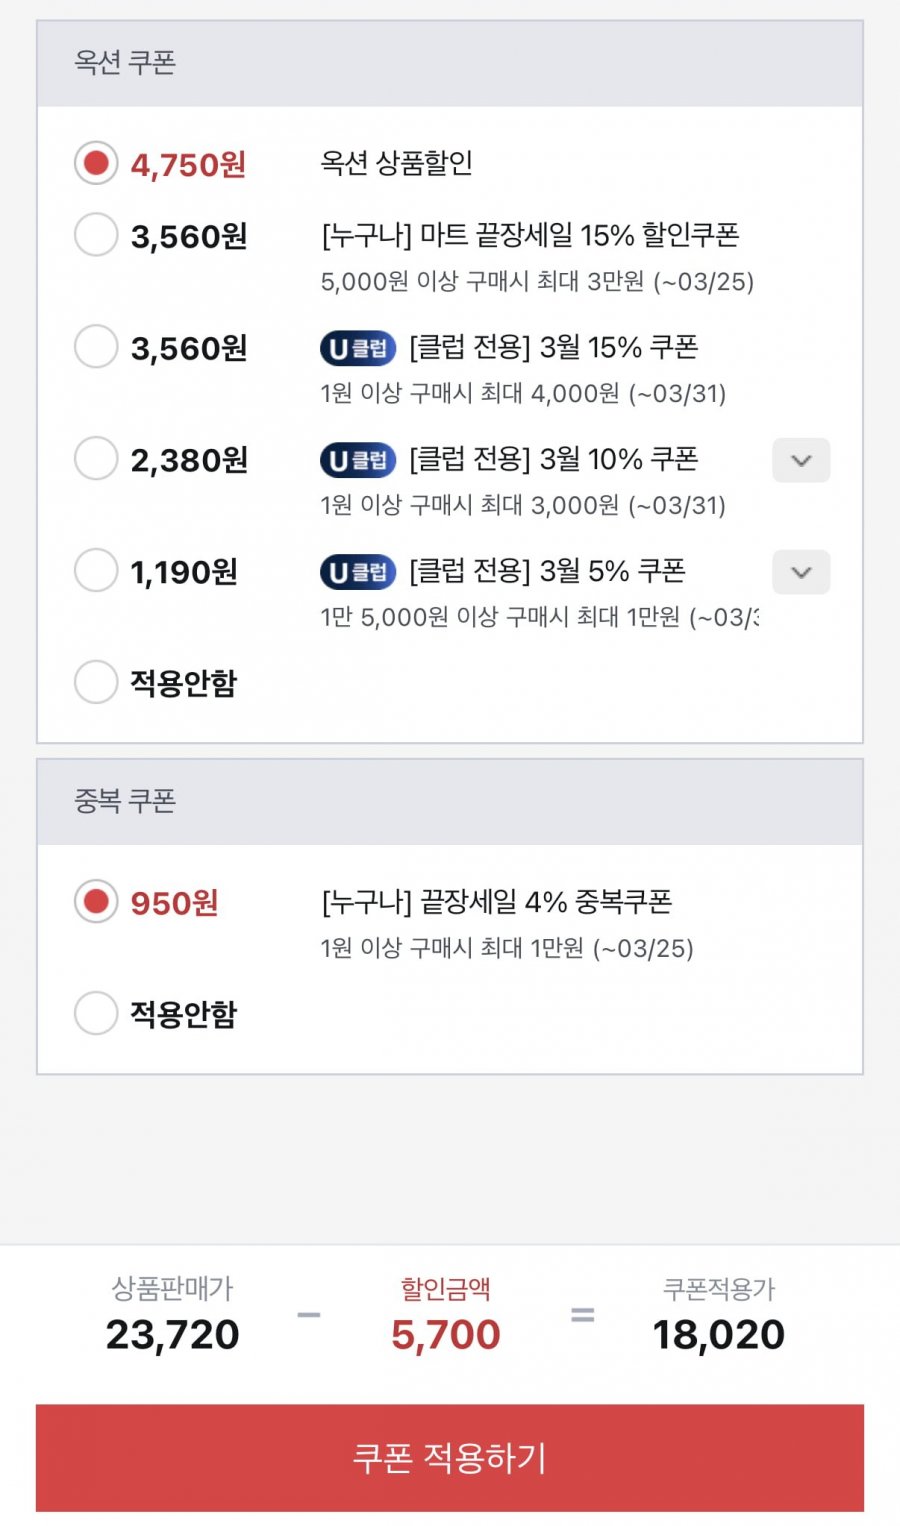Expand details chevron for 3월 5% 쿠폰
Image resolution: width=900 pixels, height=1526 pixels.
tap(801, 572)
